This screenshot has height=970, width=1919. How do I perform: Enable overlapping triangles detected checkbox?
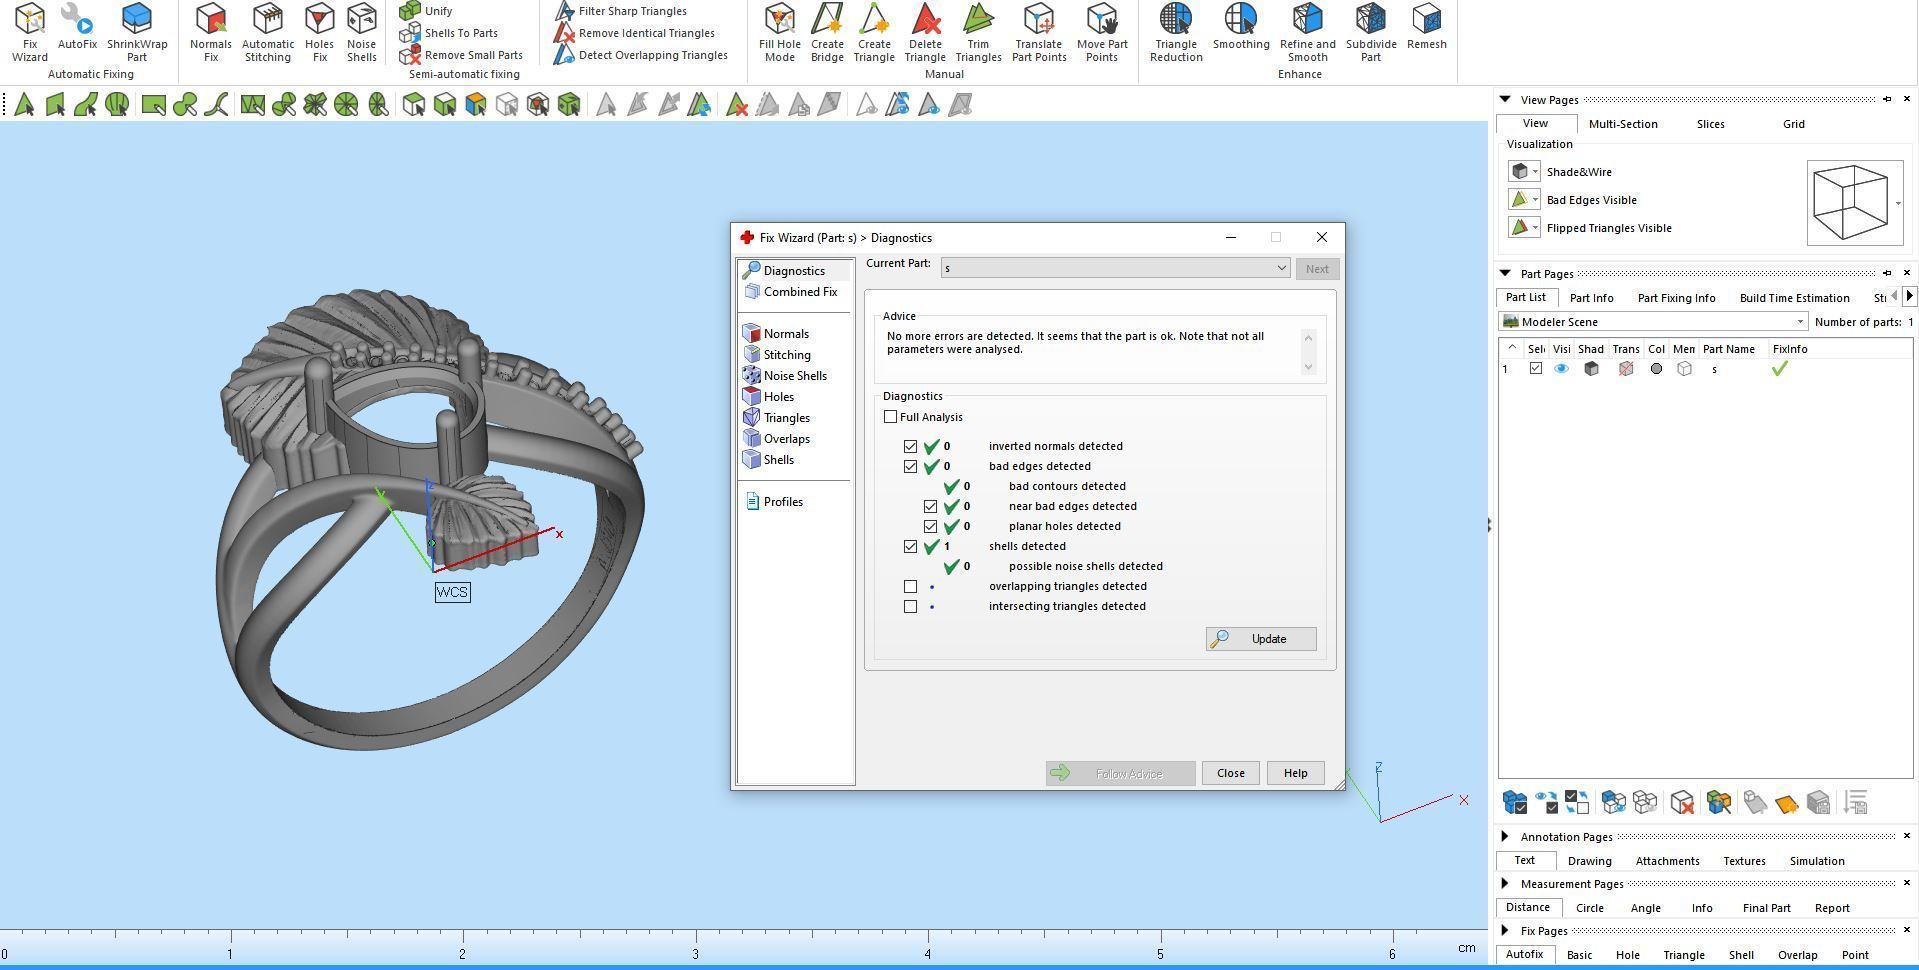[910, 586]
